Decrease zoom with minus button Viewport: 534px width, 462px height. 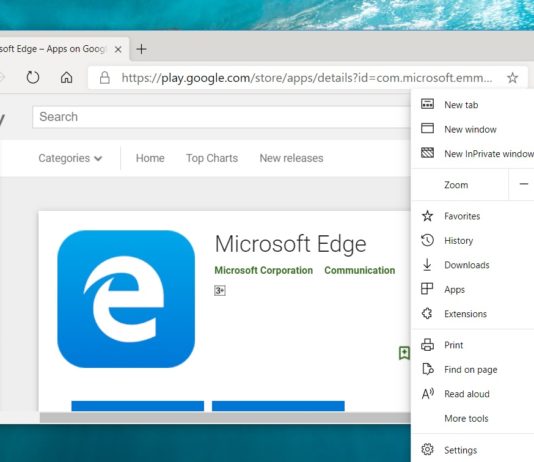[523, 184]
